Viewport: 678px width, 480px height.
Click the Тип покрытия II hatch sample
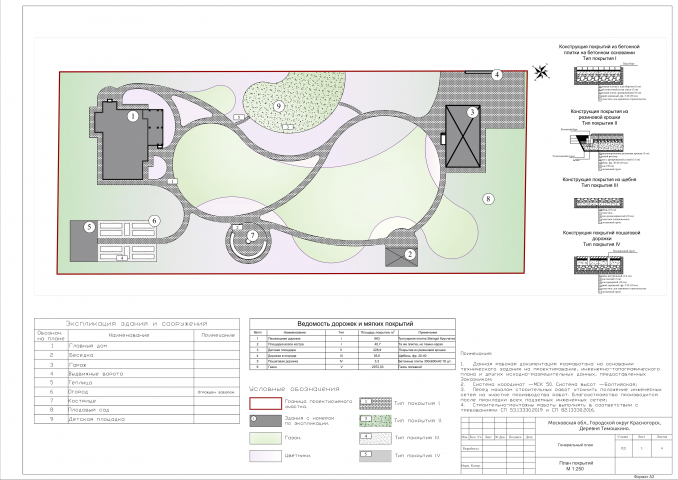pyautogui.click(x=375, y=421)
